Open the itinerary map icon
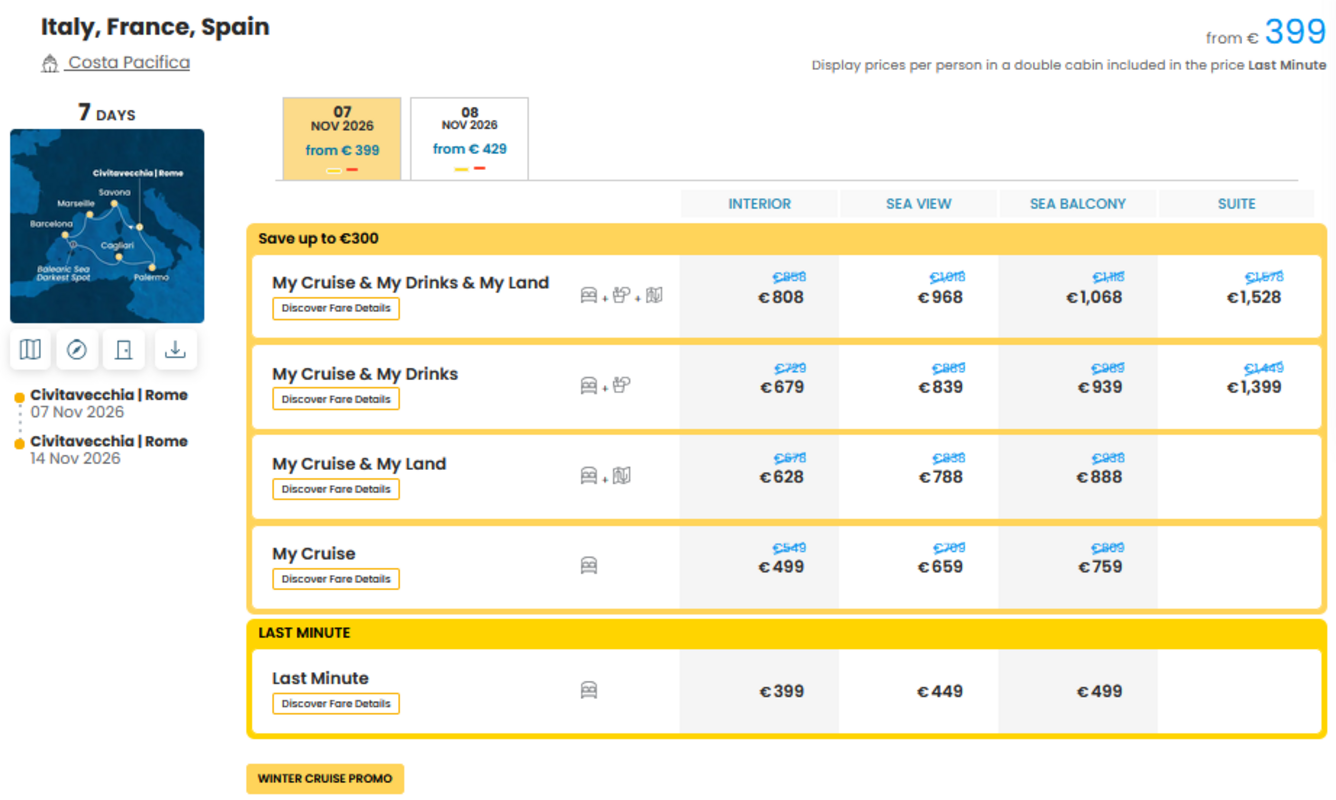The image size is (1336, 800). pyautogui.click(x=31, y=349)
